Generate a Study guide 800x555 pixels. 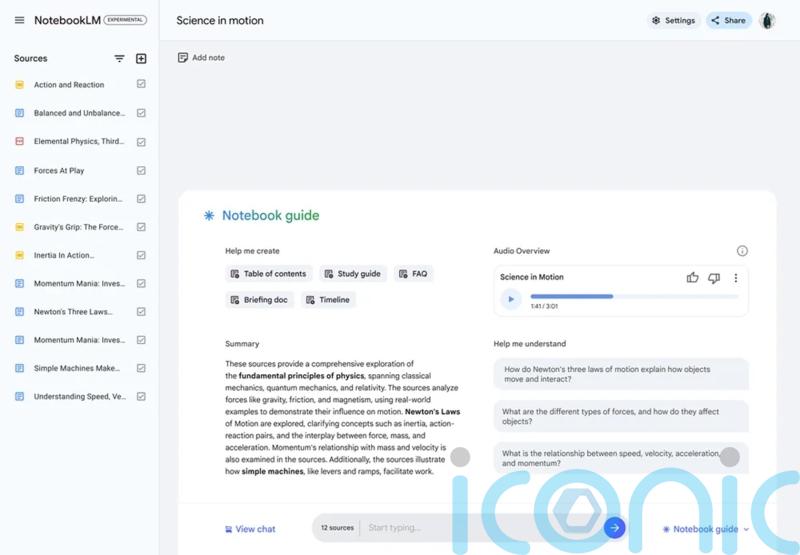tap(353, 274)
